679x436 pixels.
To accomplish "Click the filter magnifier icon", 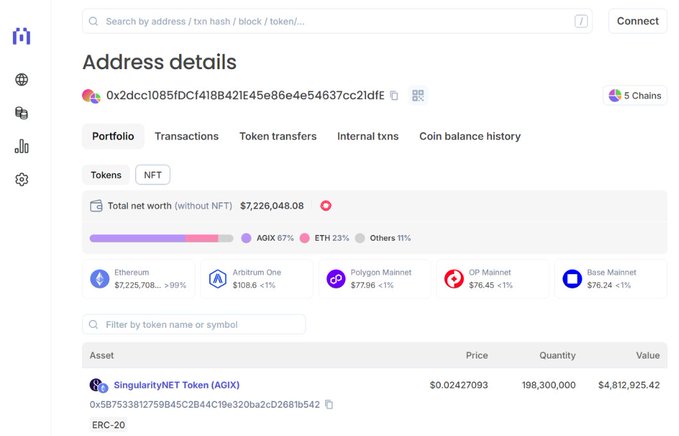I will coord(93,324).
